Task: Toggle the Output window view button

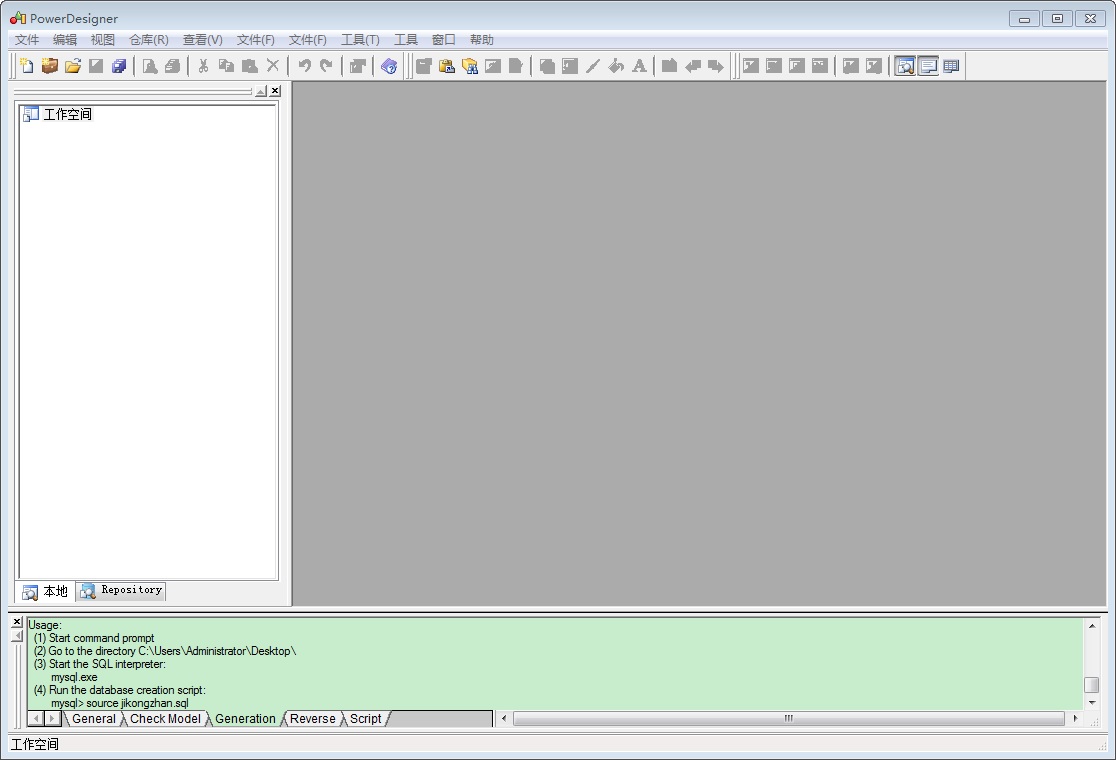Action: point(928,66)
